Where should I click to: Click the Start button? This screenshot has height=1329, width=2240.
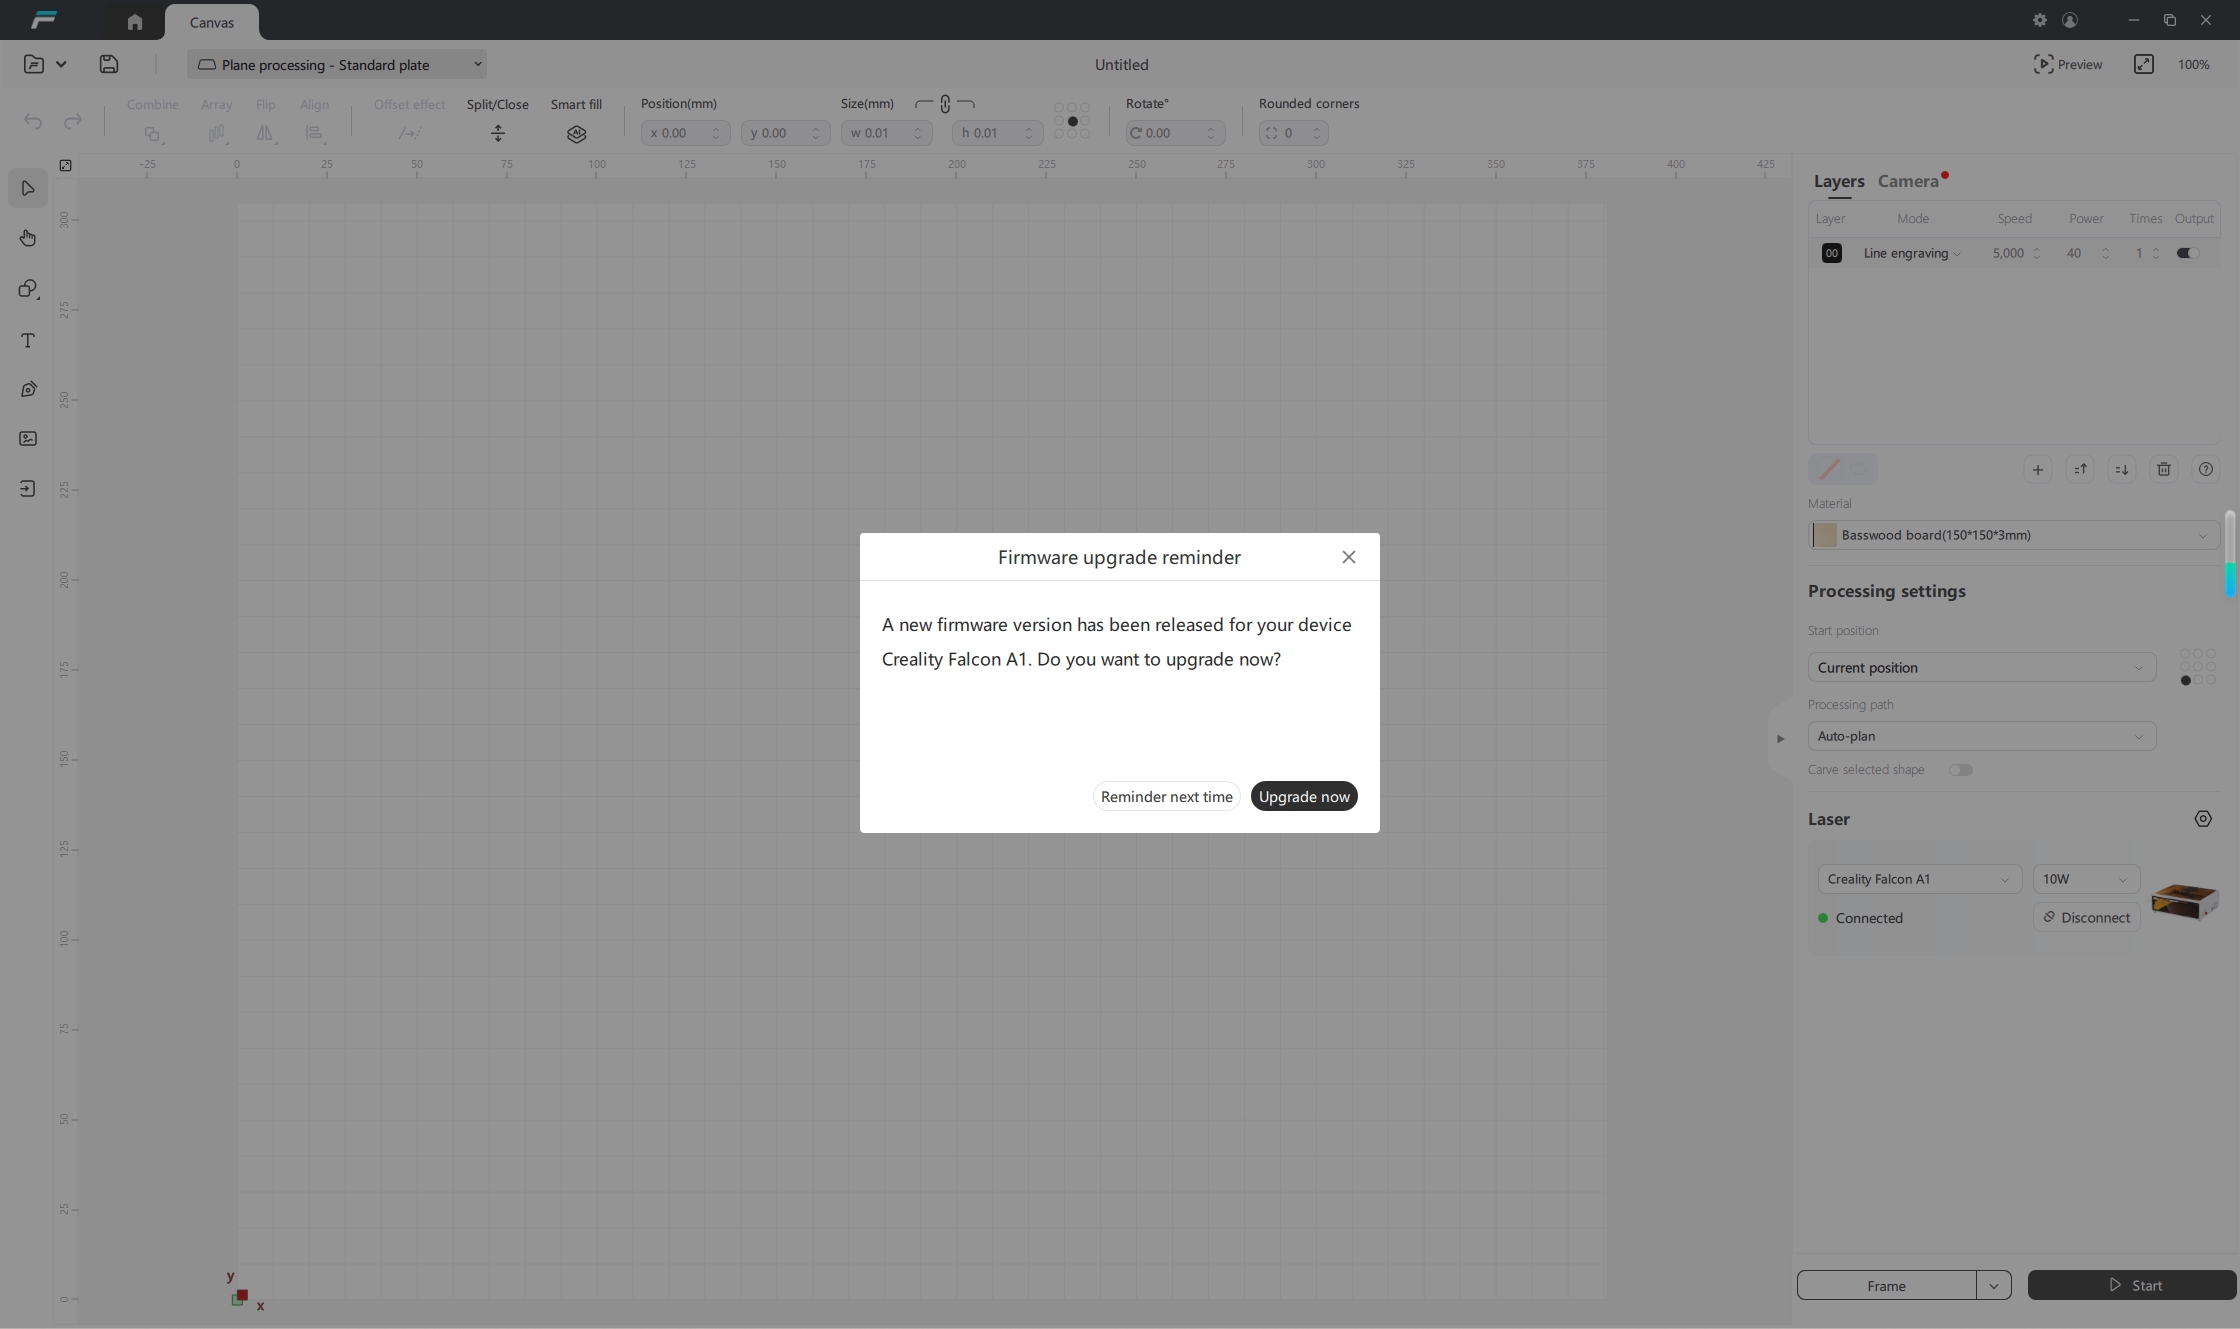(2131, 1285)
